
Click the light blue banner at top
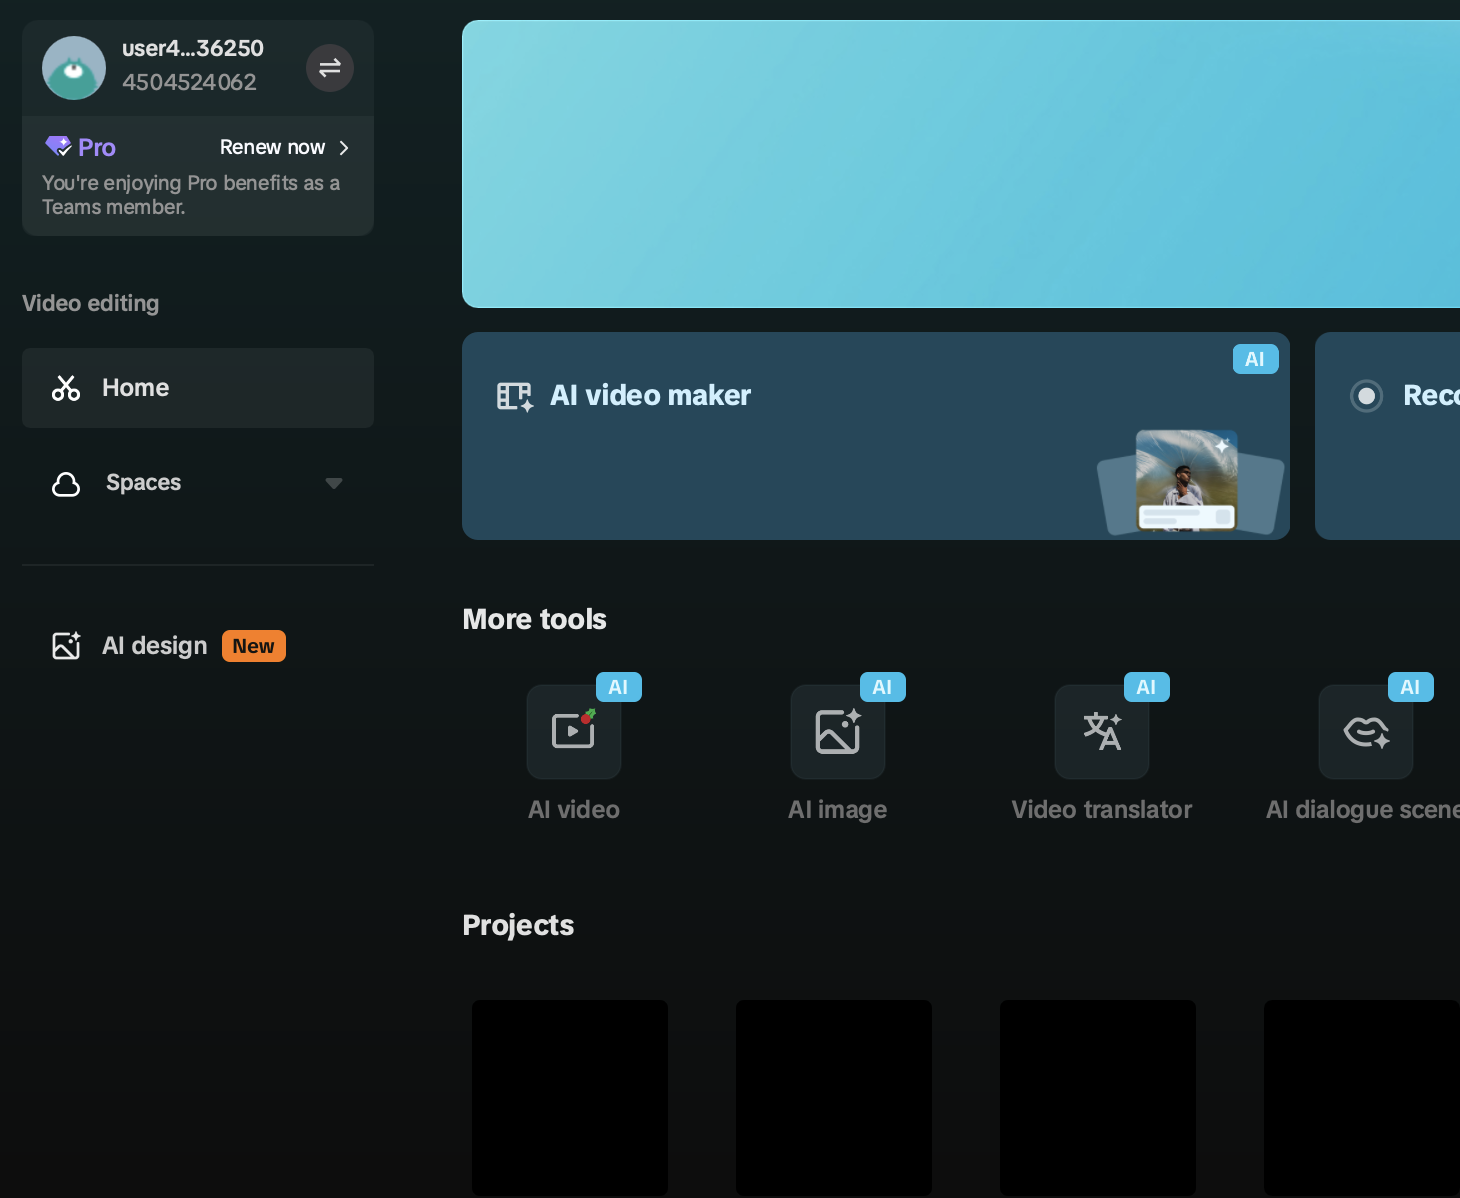pos(960,164)
